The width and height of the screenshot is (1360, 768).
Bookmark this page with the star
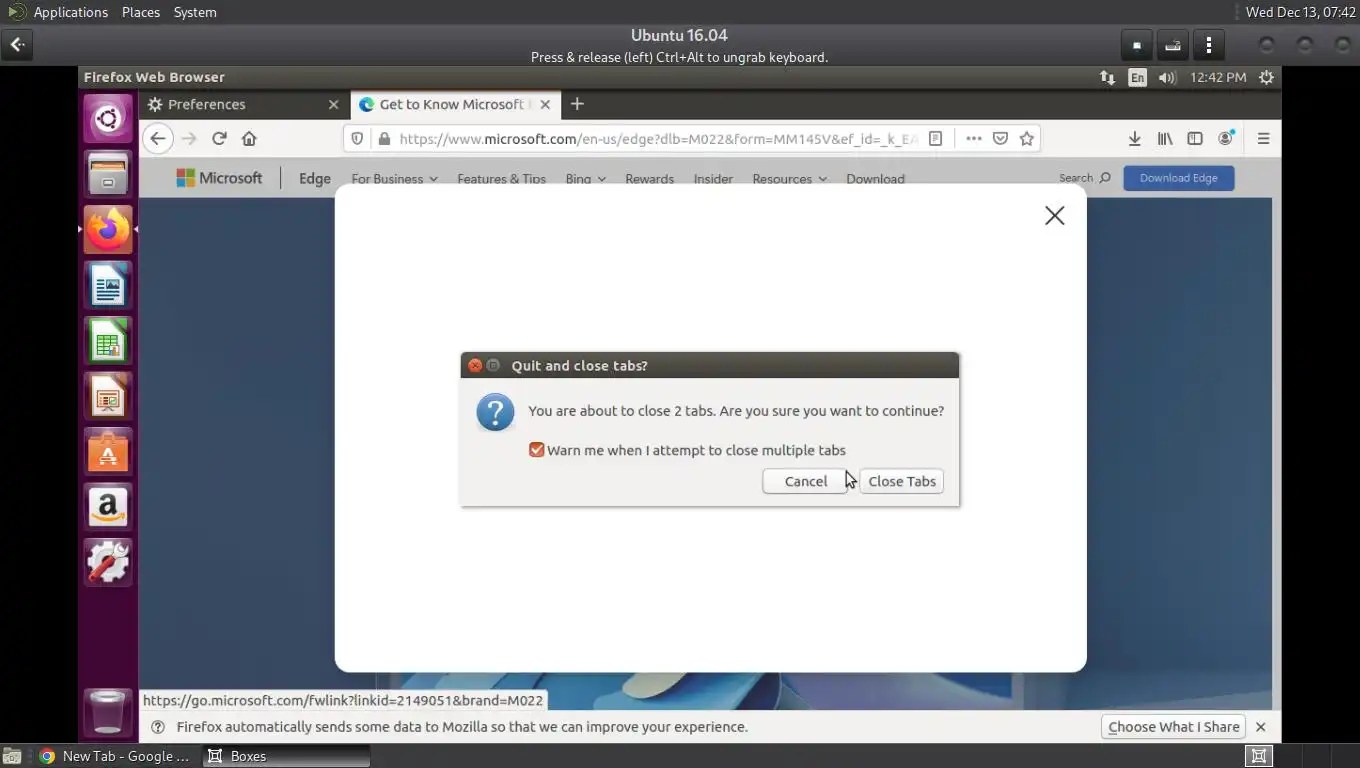pos(1026,139)
